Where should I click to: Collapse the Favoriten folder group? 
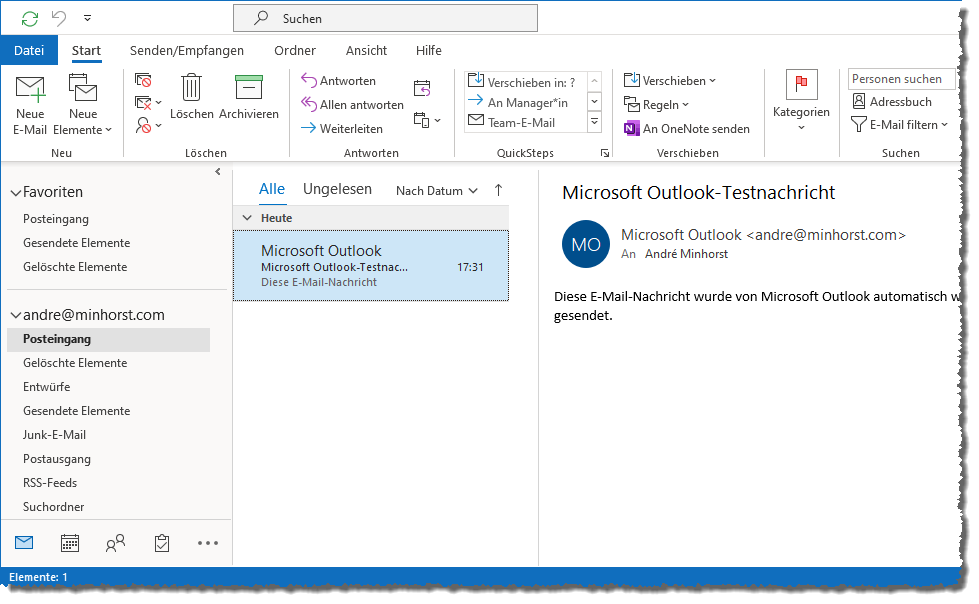pos(16,191)
